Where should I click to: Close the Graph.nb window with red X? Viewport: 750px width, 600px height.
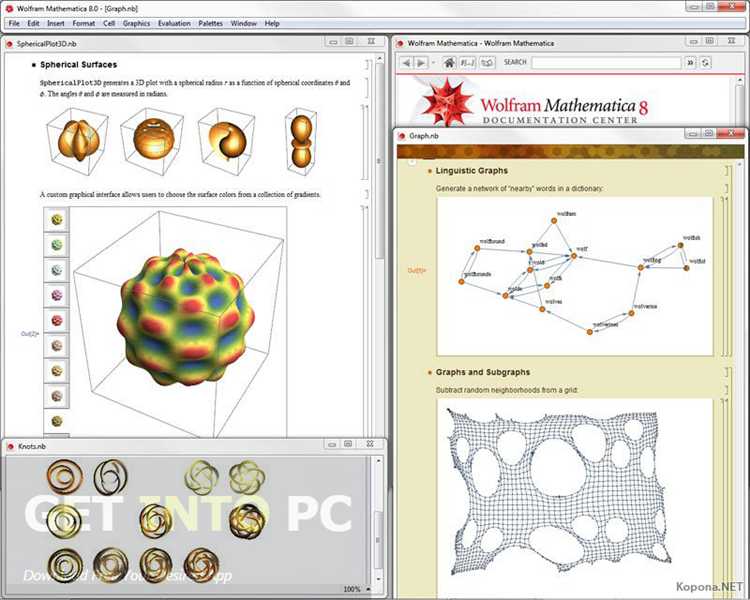click(x=731, y=133)
